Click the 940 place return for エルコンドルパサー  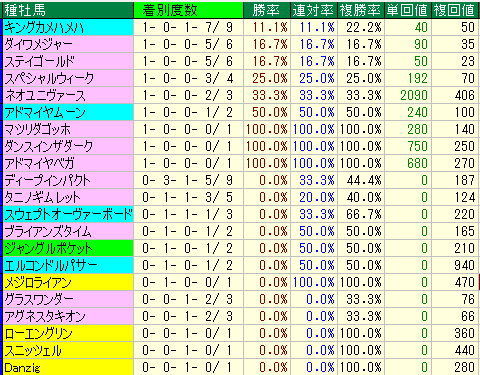pos(465,265)
